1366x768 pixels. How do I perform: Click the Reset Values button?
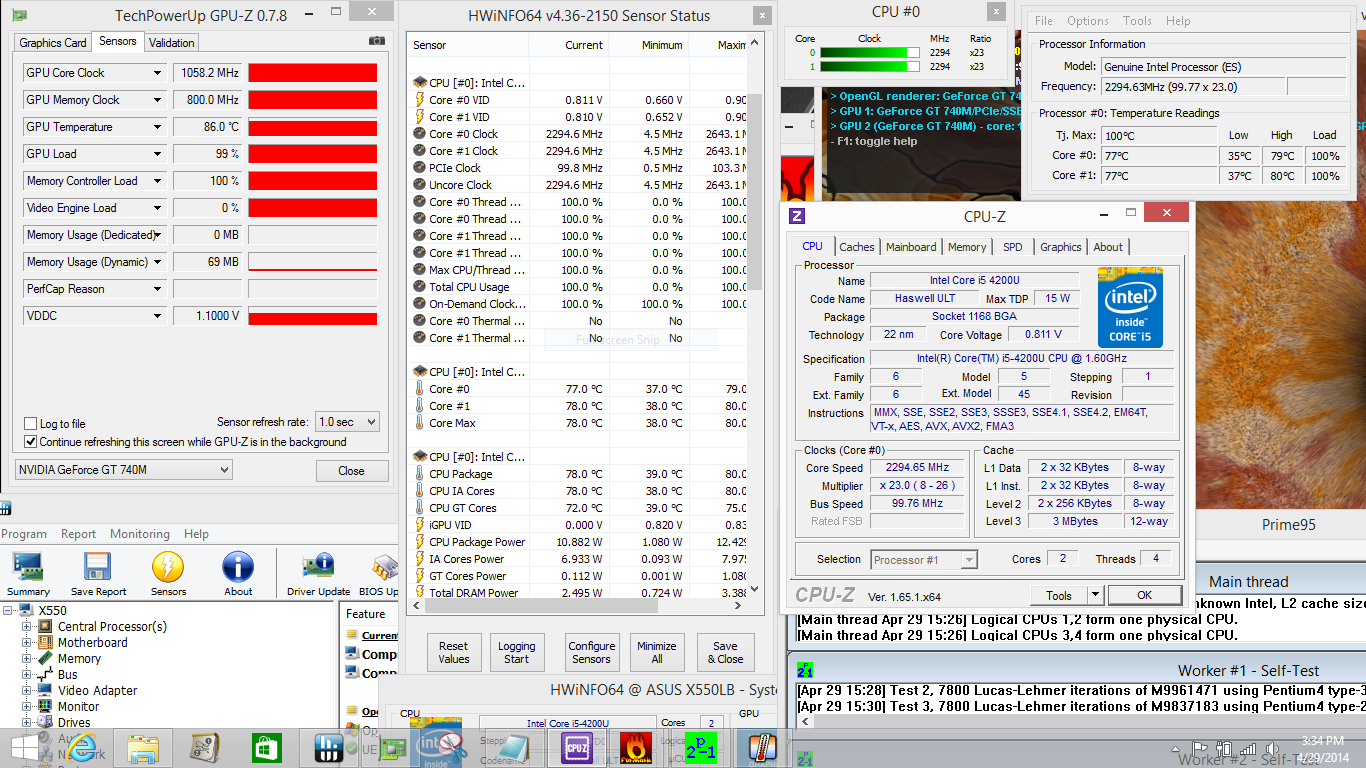454,653
